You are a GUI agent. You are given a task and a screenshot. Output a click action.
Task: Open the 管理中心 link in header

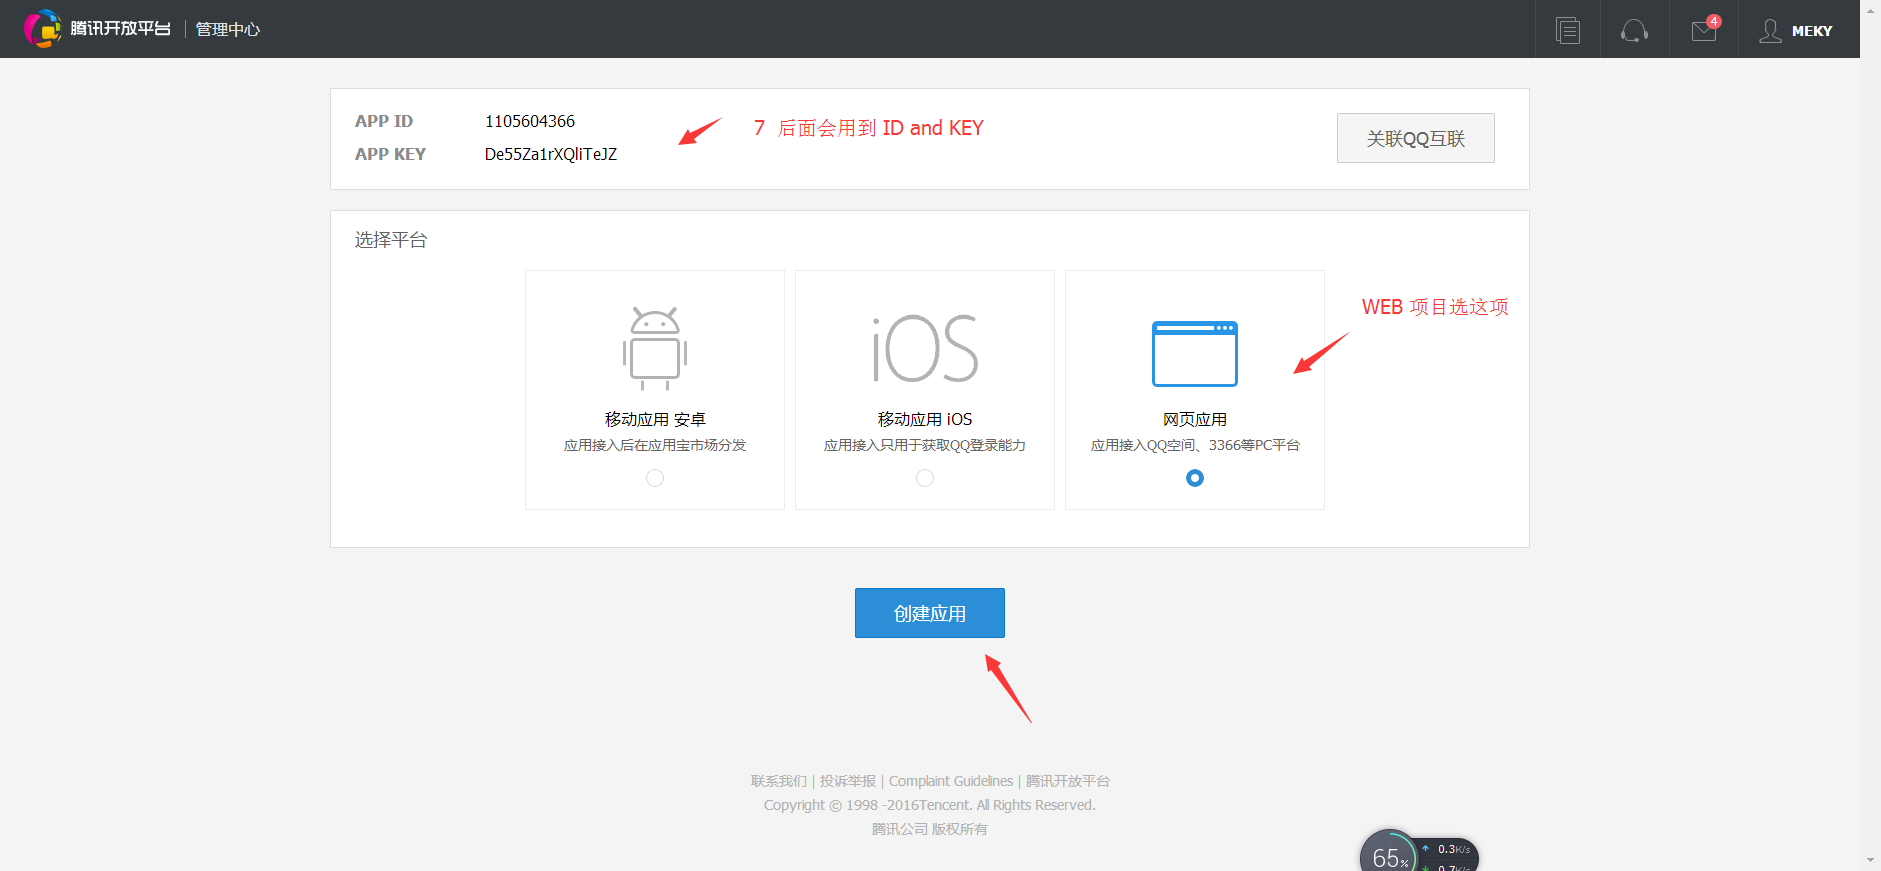[228, 29]
